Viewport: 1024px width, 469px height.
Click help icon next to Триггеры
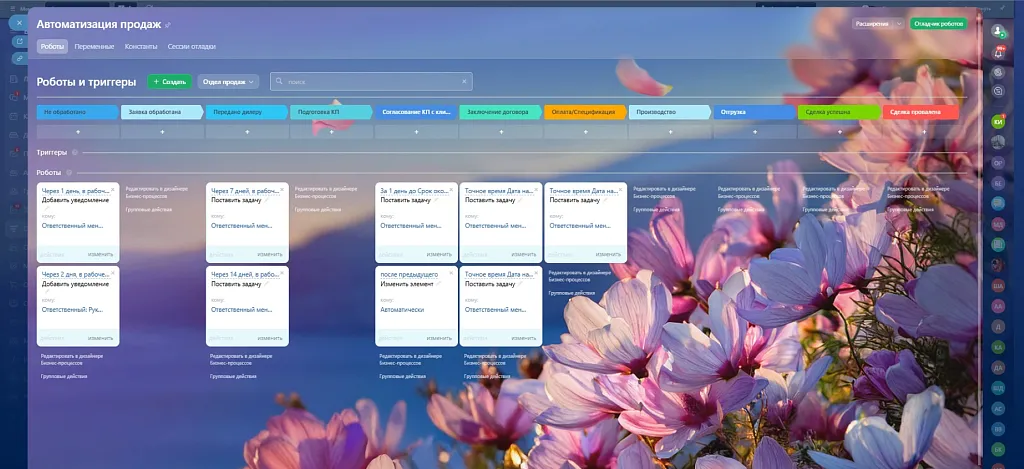[73, 153]
